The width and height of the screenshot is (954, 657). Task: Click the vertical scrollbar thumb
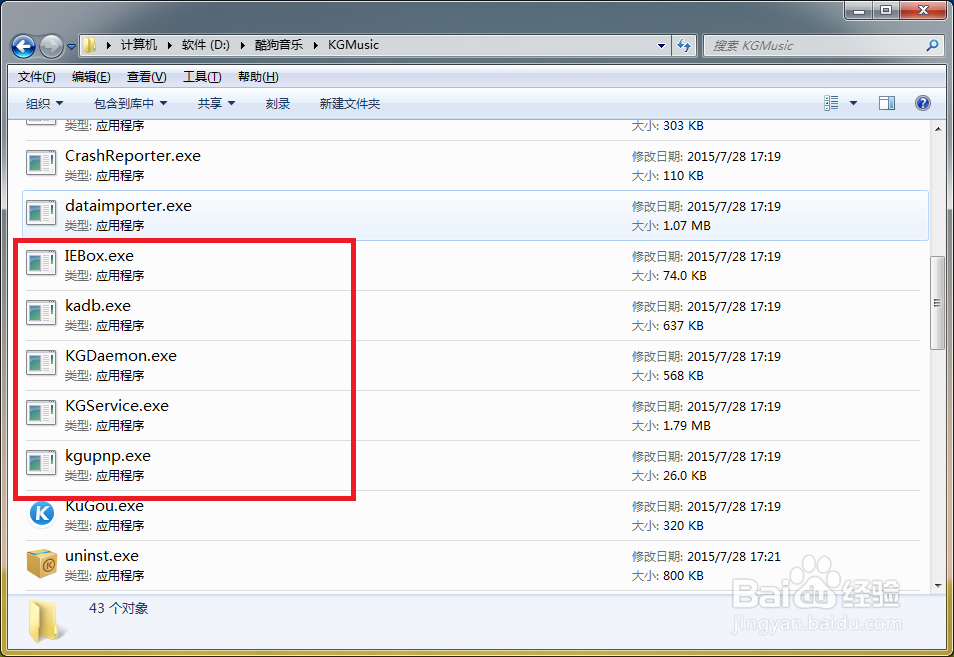[x=938, y=303]
